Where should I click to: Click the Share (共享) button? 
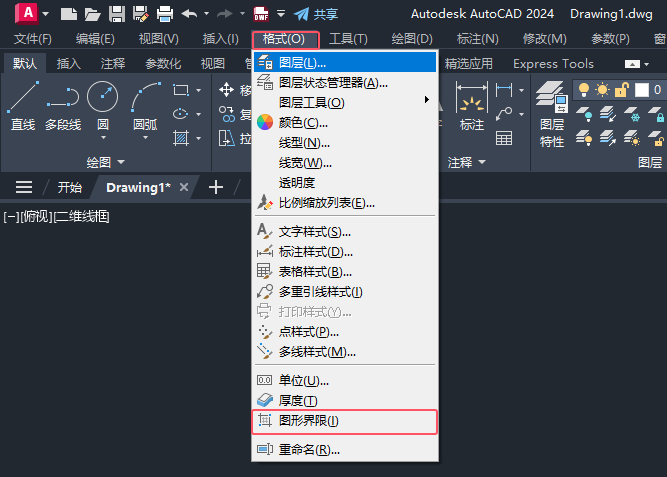(316, 14)
